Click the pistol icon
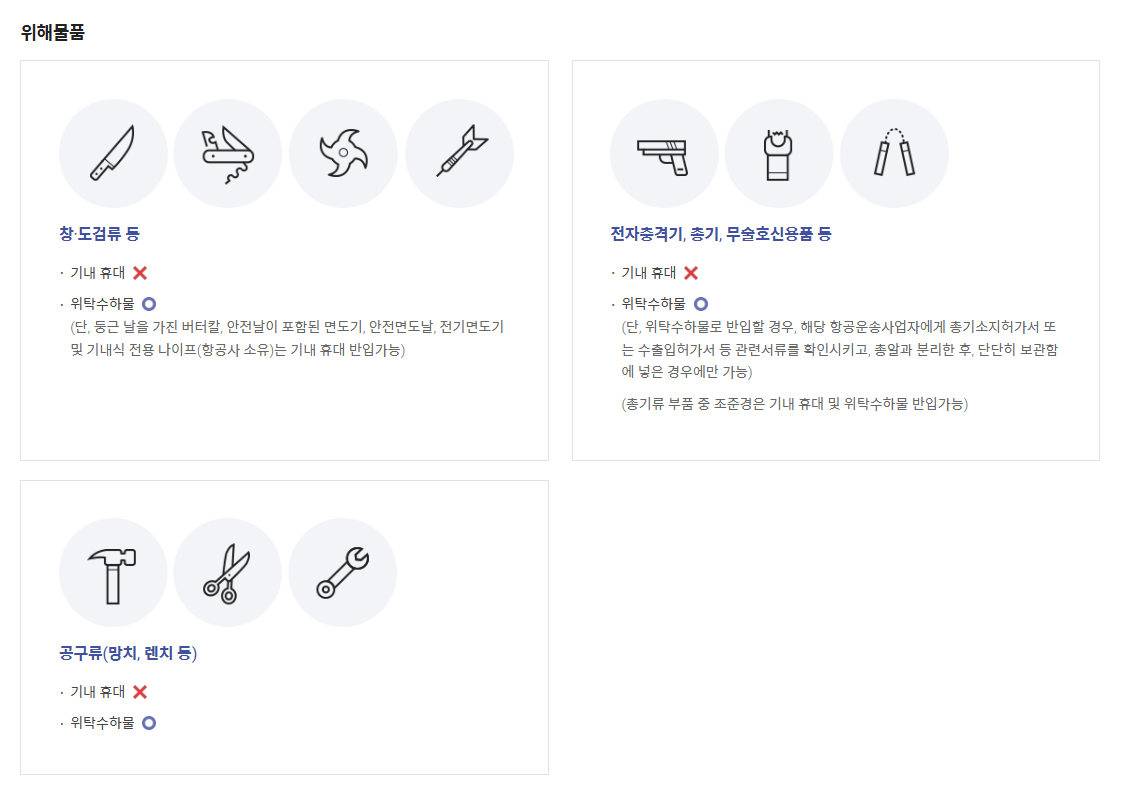 [664, 152]
